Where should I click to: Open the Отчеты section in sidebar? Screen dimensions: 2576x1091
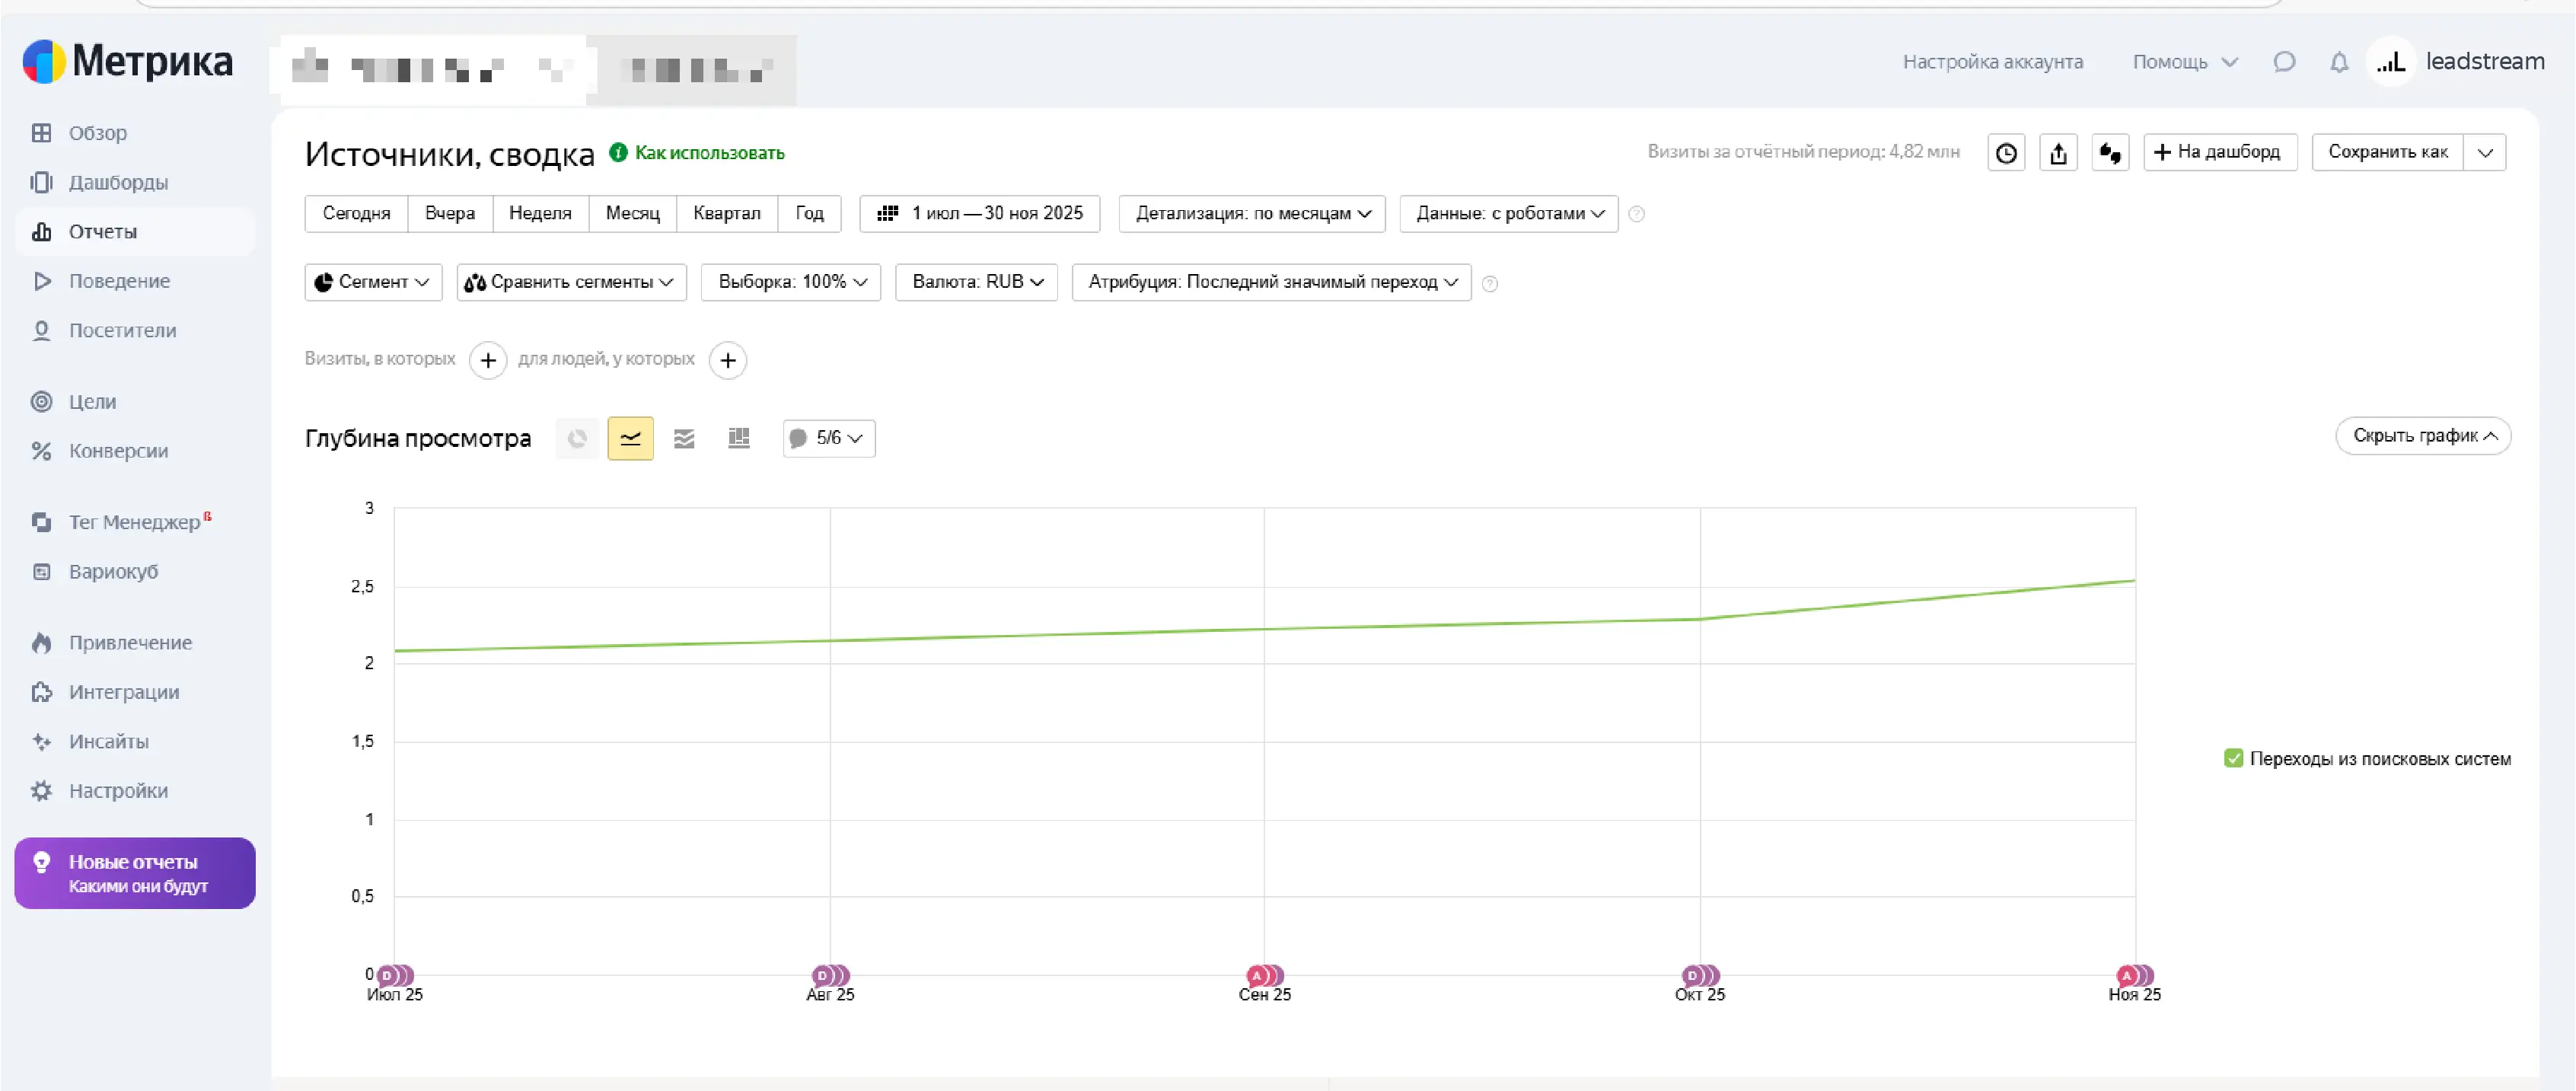[x=101, y=231]
